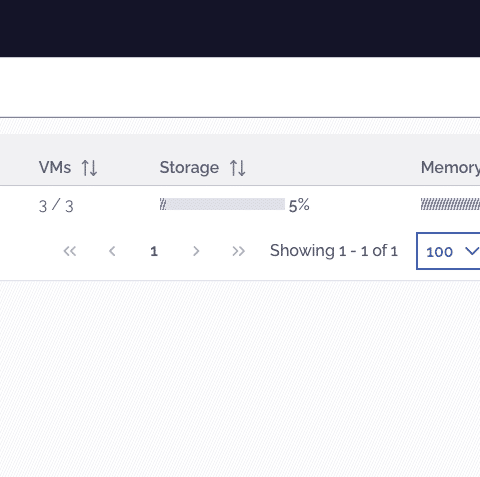
Task: Click the empty hatched area below the table
Action: click(x=240, y=378)
